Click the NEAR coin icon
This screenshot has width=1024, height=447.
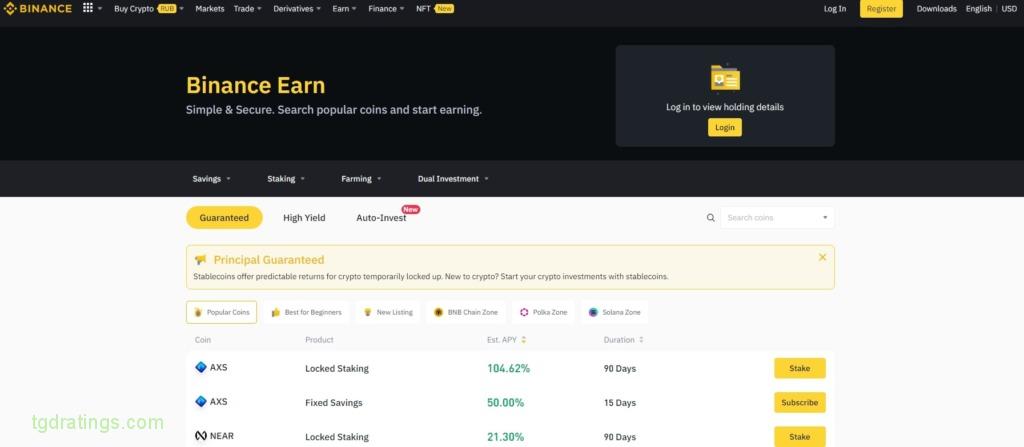(x=201, y=435)
